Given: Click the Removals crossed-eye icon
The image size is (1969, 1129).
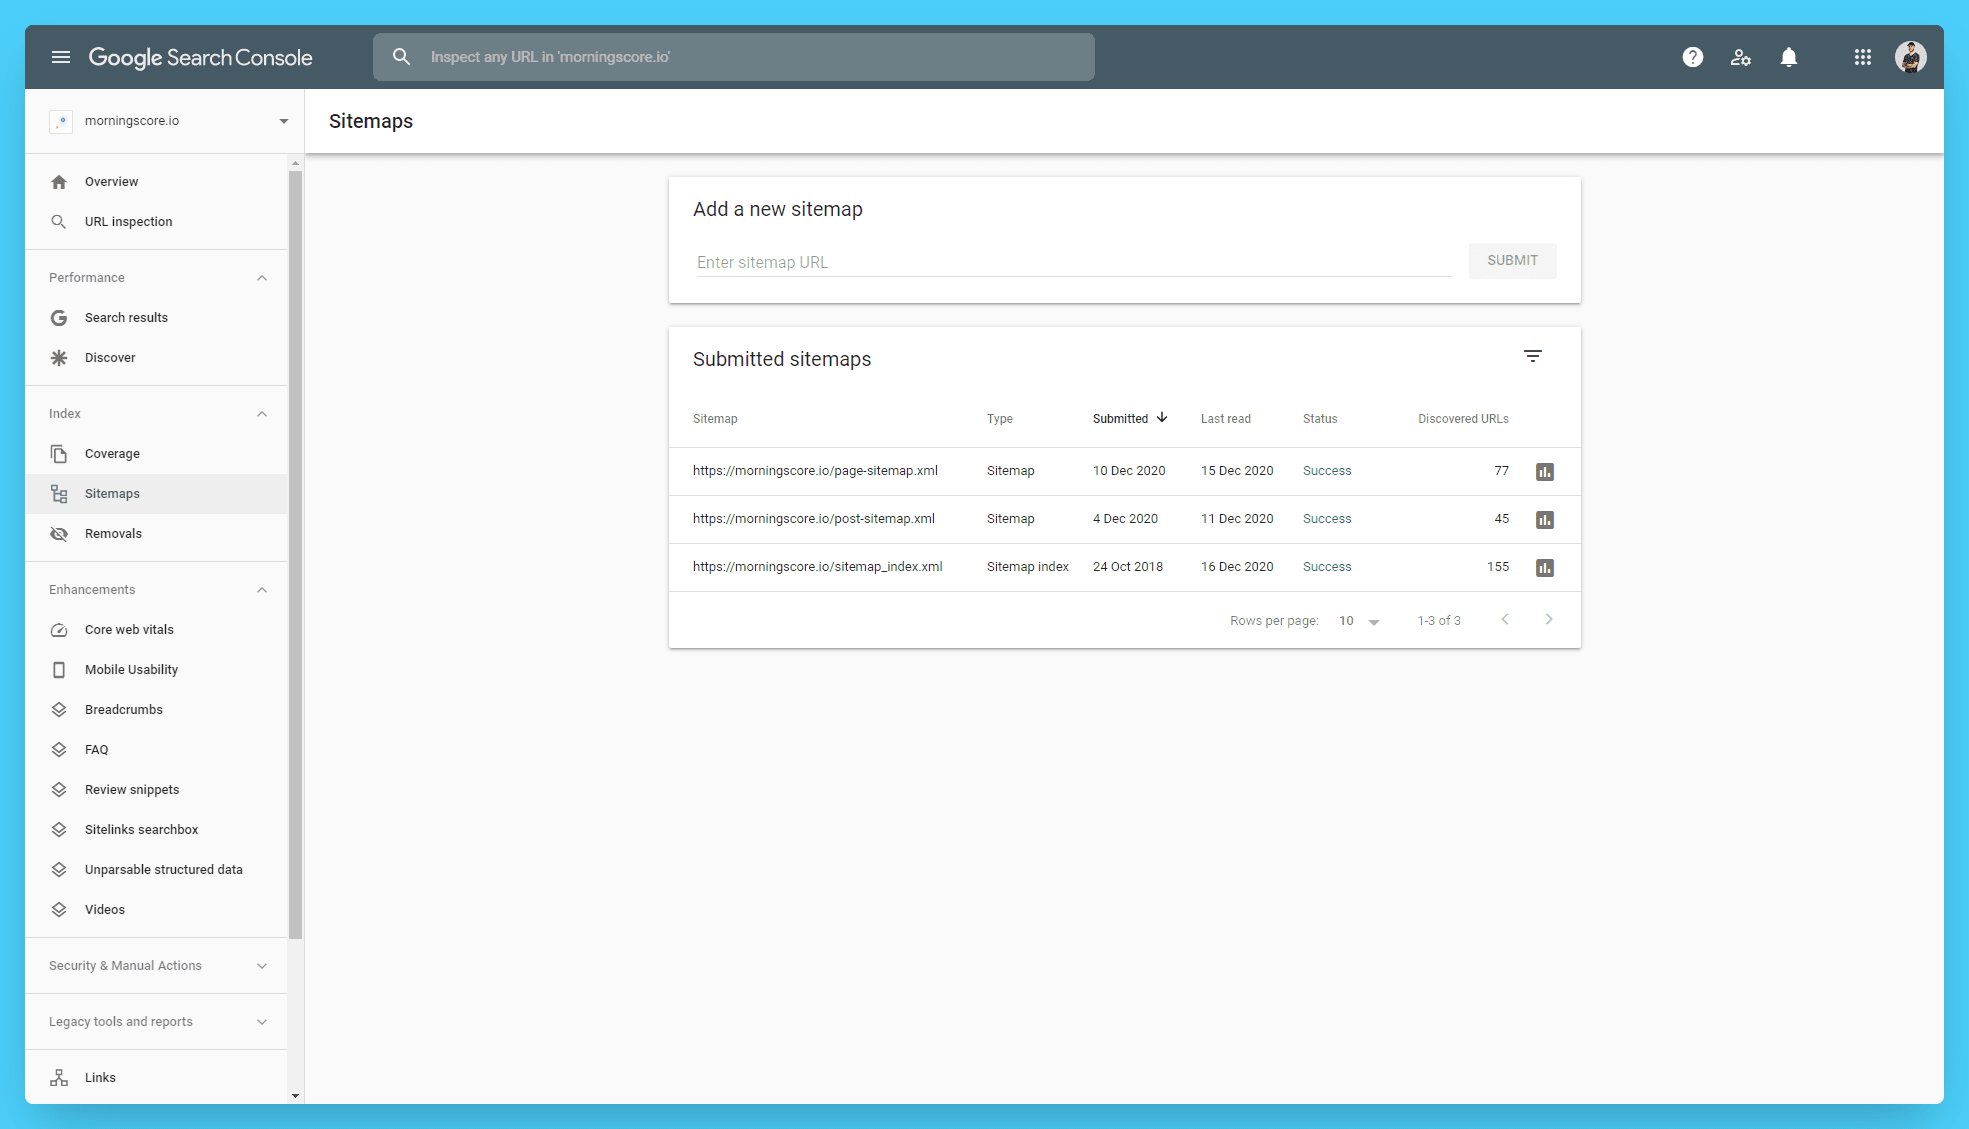Looking at the screenshot, I should tap(59, 534).
